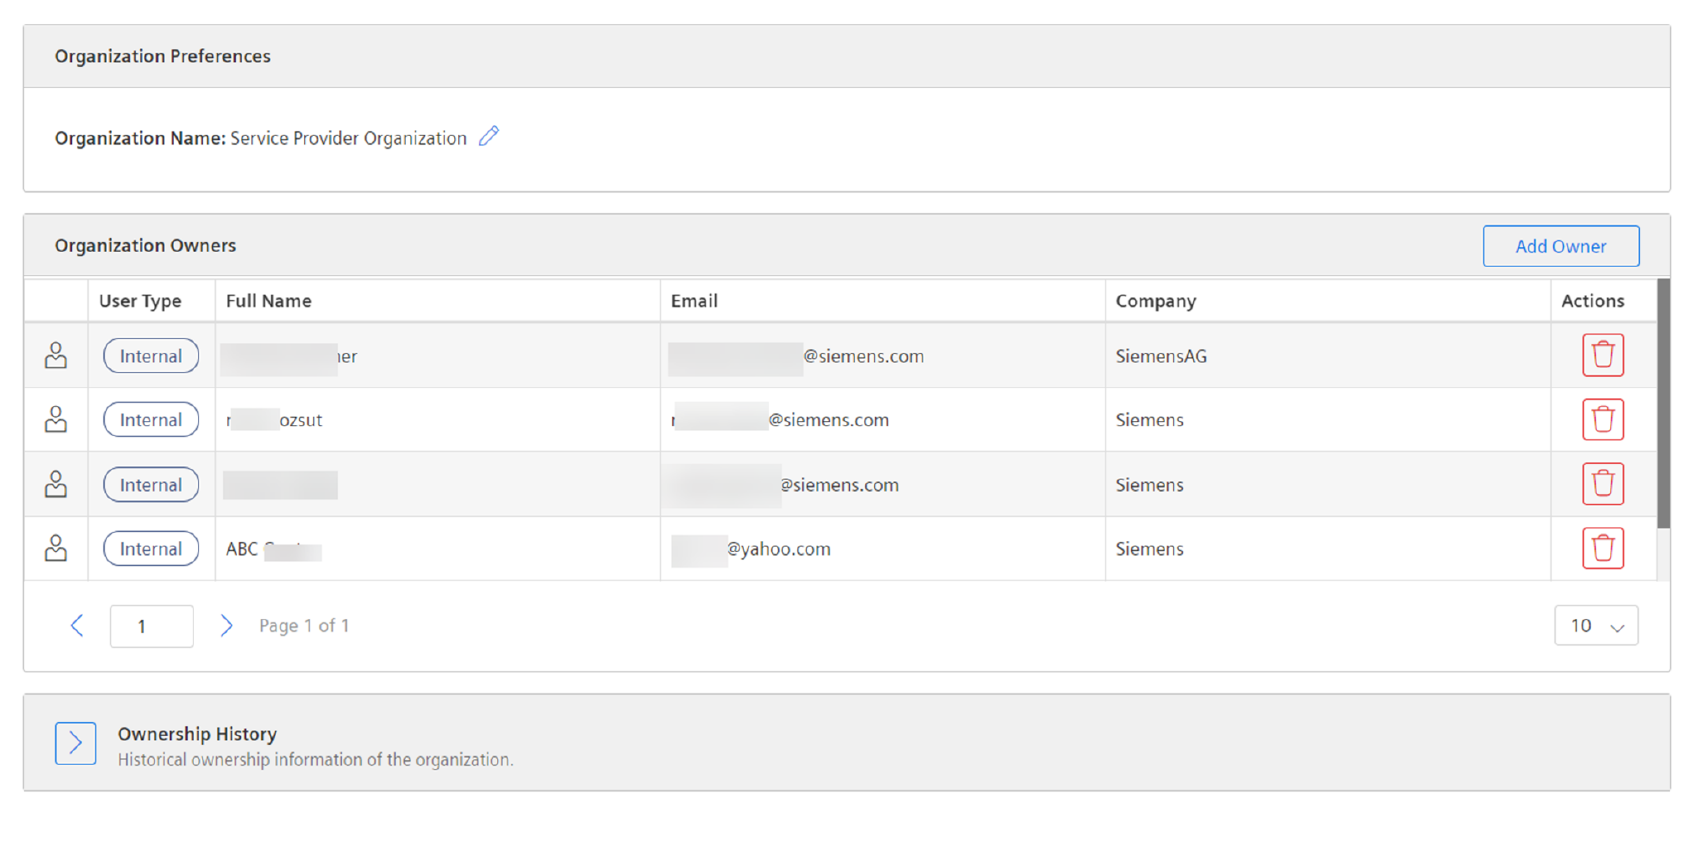Click the Organization Preferences heading
This screenshot has width=1708, height=863.
tap(162, 56)
